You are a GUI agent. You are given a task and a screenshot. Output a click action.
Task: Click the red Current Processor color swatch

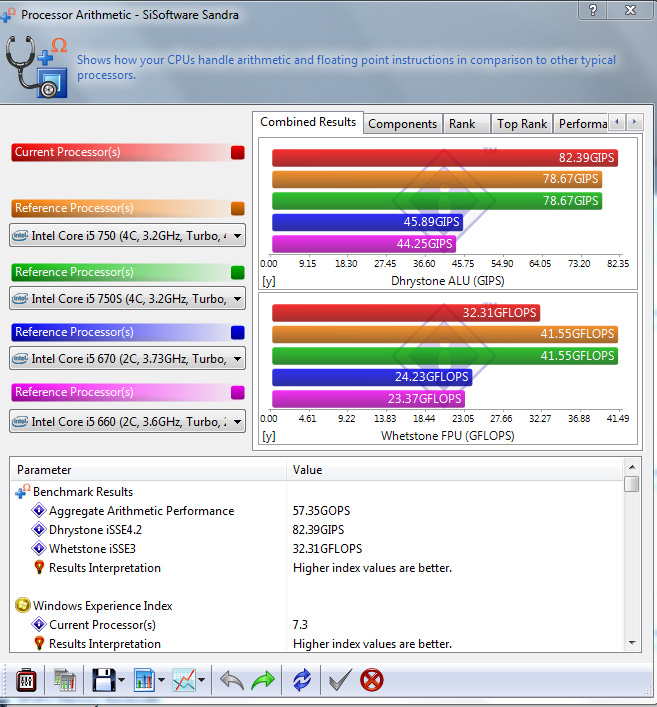(238, 152)
